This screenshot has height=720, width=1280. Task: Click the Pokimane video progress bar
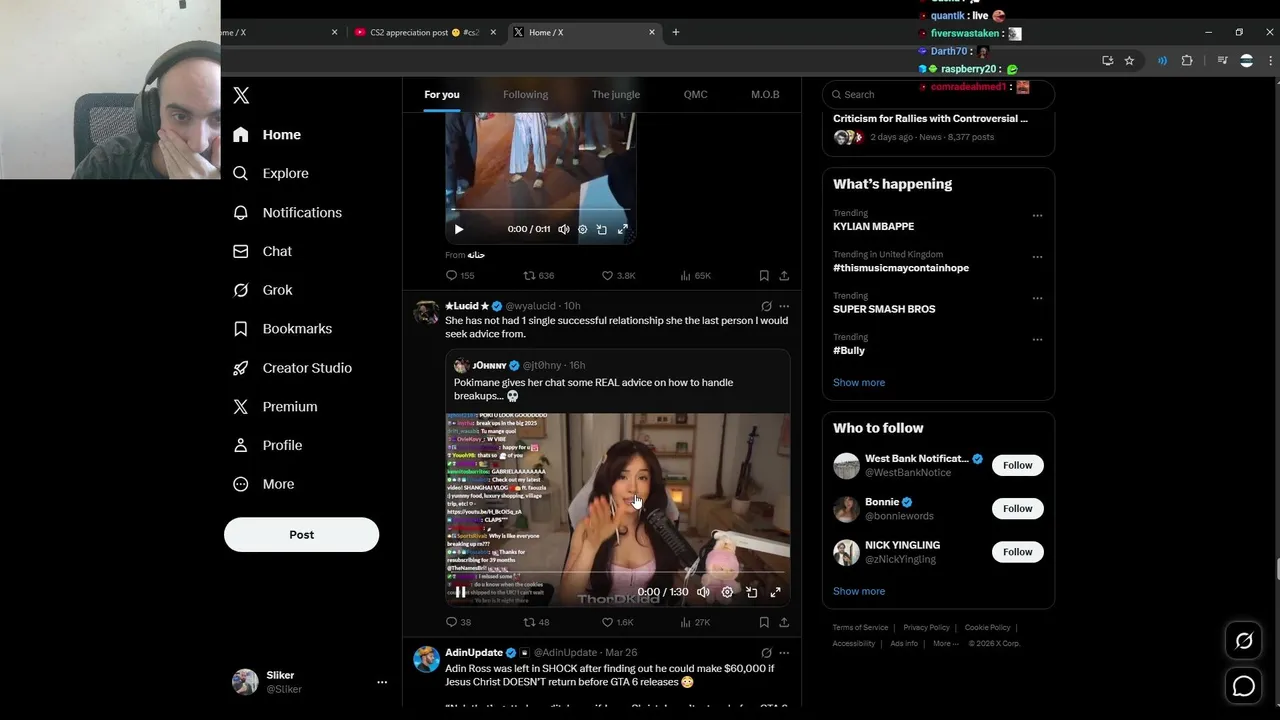pos(617,574)
